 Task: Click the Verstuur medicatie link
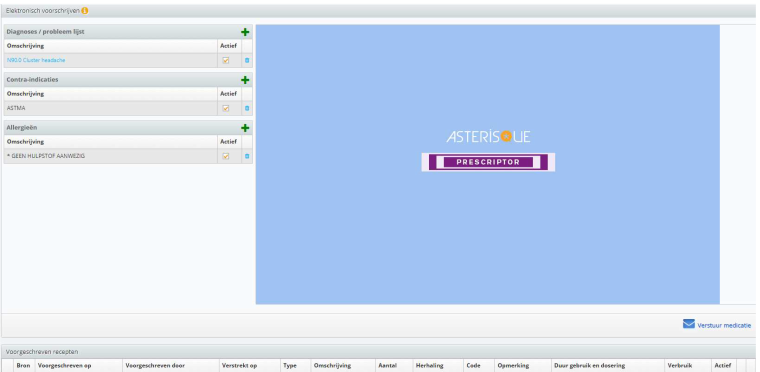pyautogui.click(x=724, y=325)
